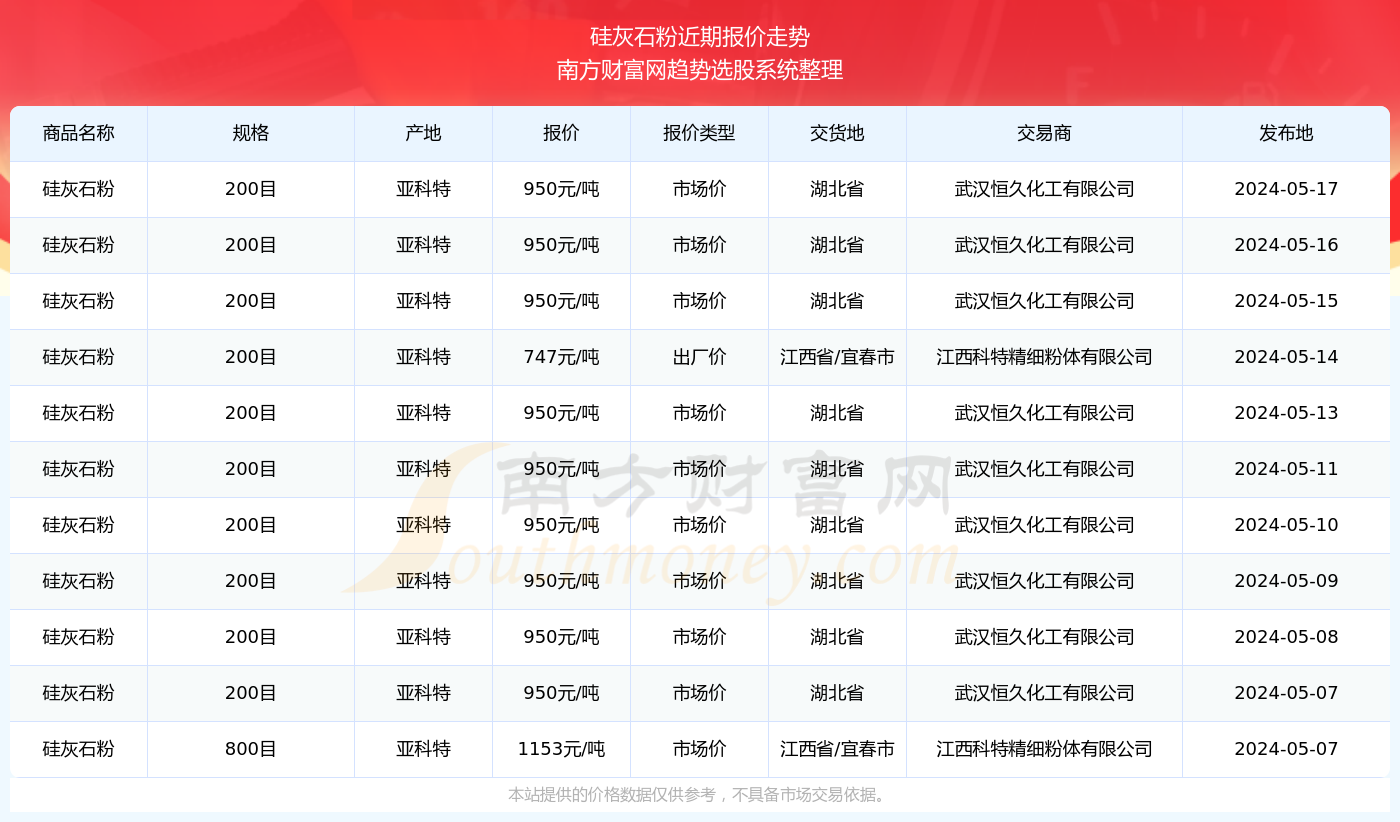This screenshot has width=1400, height=822.
Task: Click the price 747元/吨
Action: [x=561, y=357]
